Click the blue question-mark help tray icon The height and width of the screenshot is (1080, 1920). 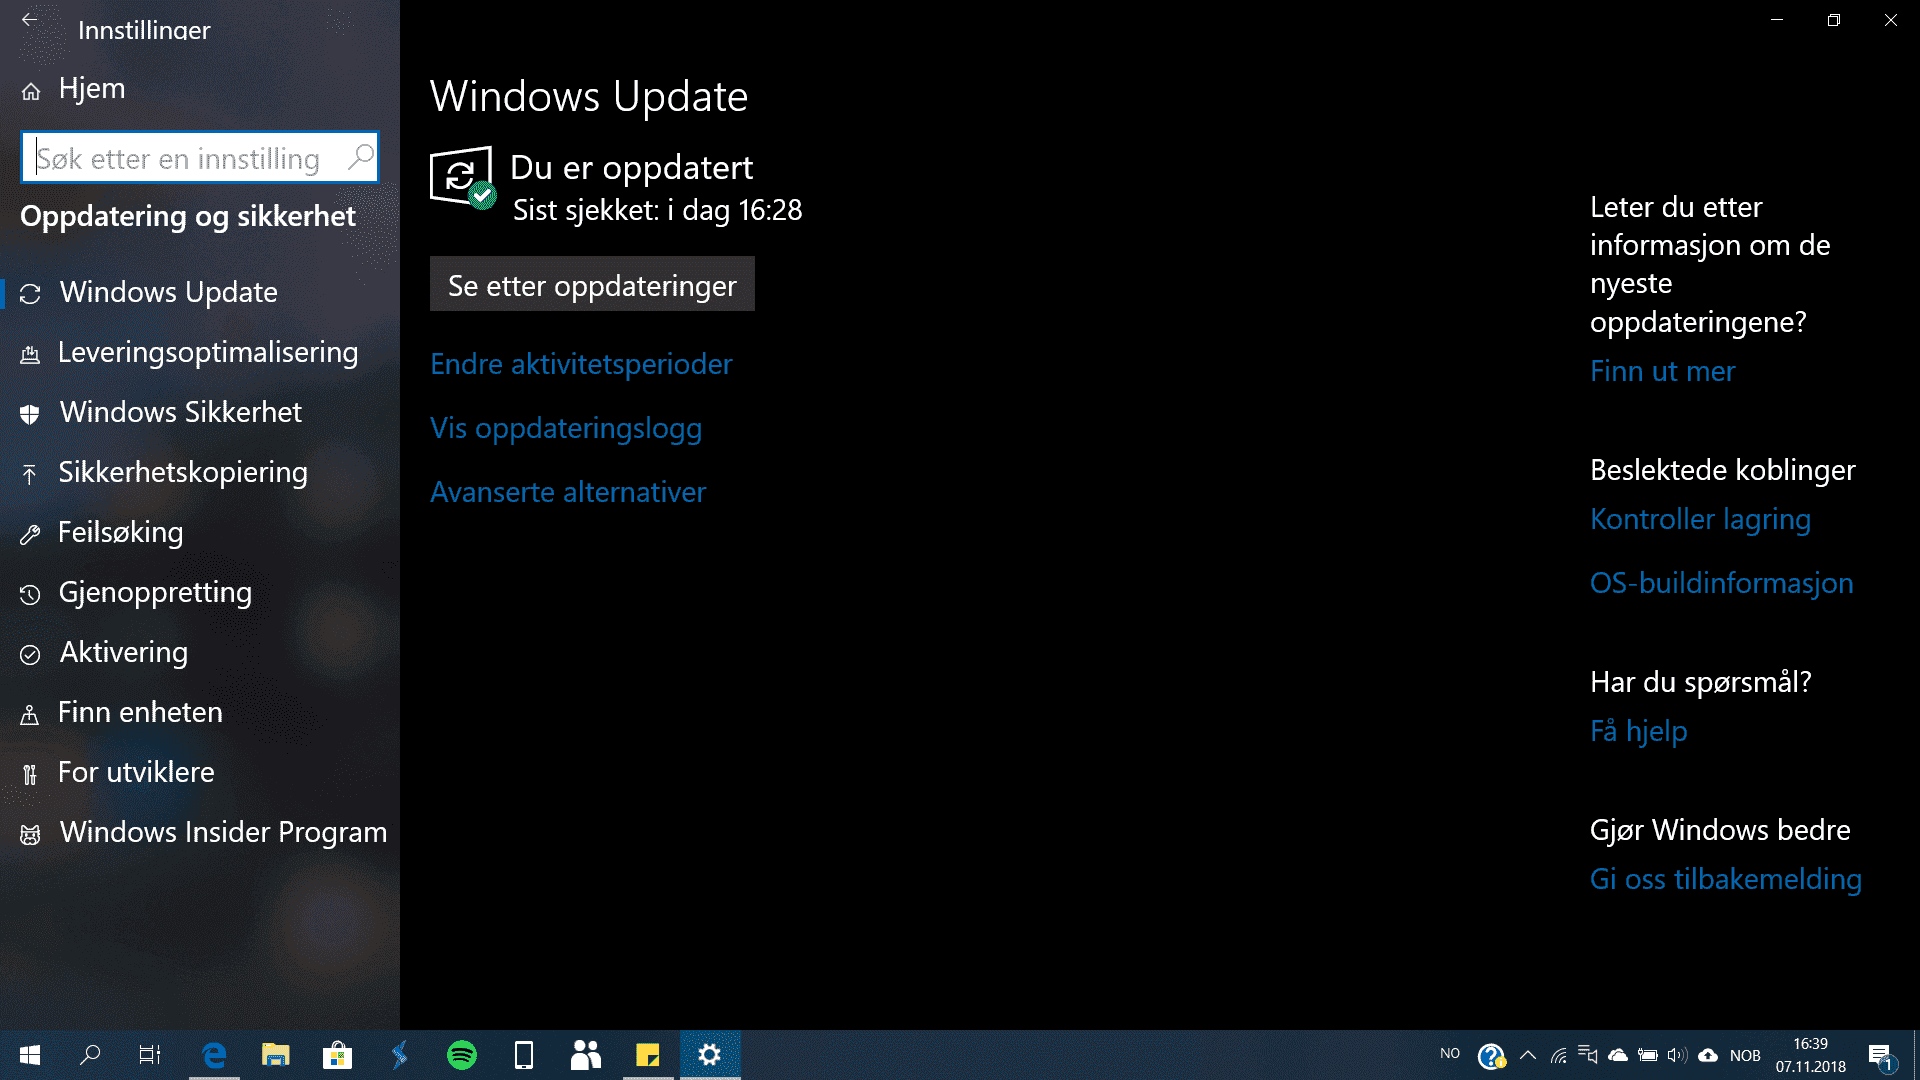pos(1491,1056)
